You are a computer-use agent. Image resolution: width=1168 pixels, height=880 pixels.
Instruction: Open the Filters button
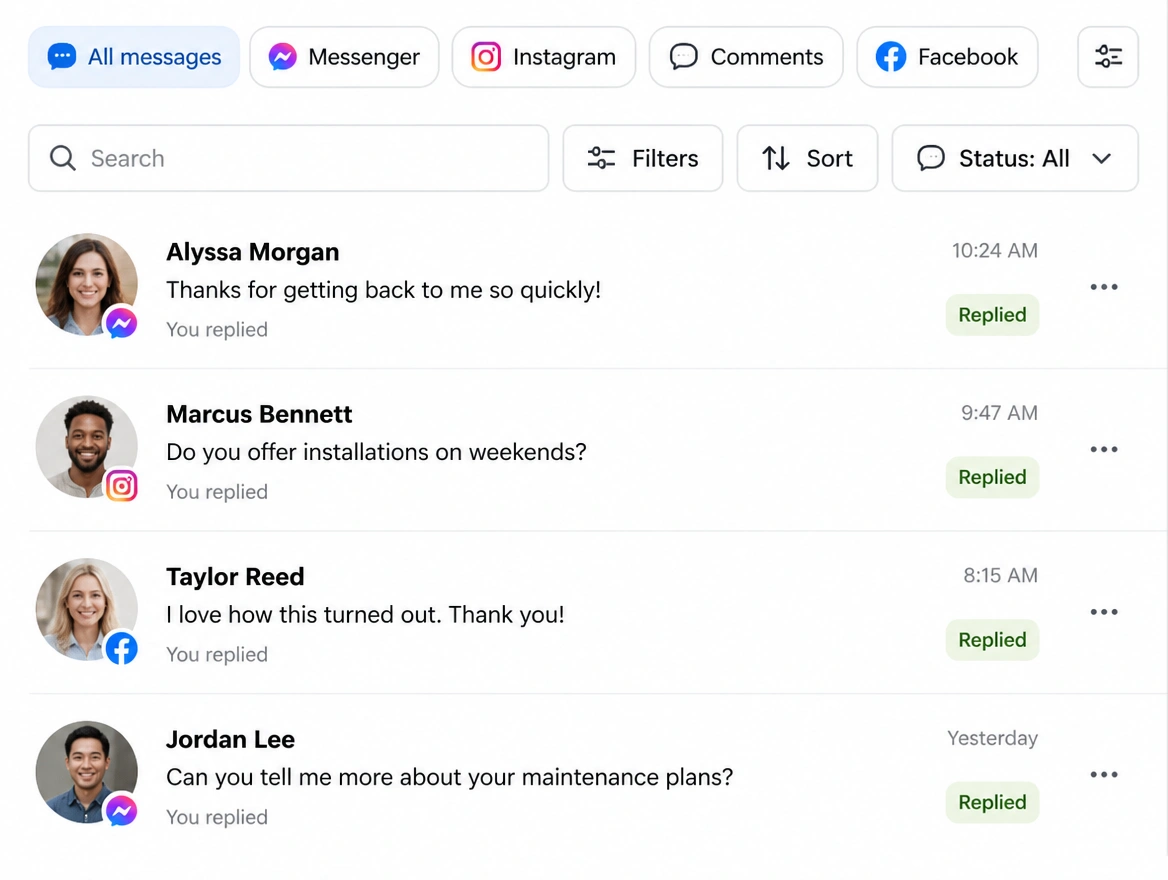coord(643,158)
